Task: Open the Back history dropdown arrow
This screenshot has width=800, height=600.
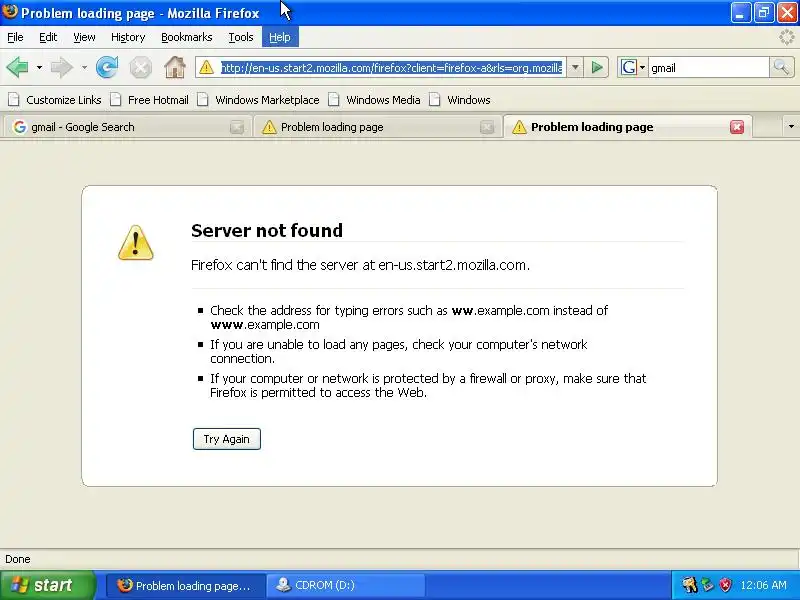Action: point(39,67)
